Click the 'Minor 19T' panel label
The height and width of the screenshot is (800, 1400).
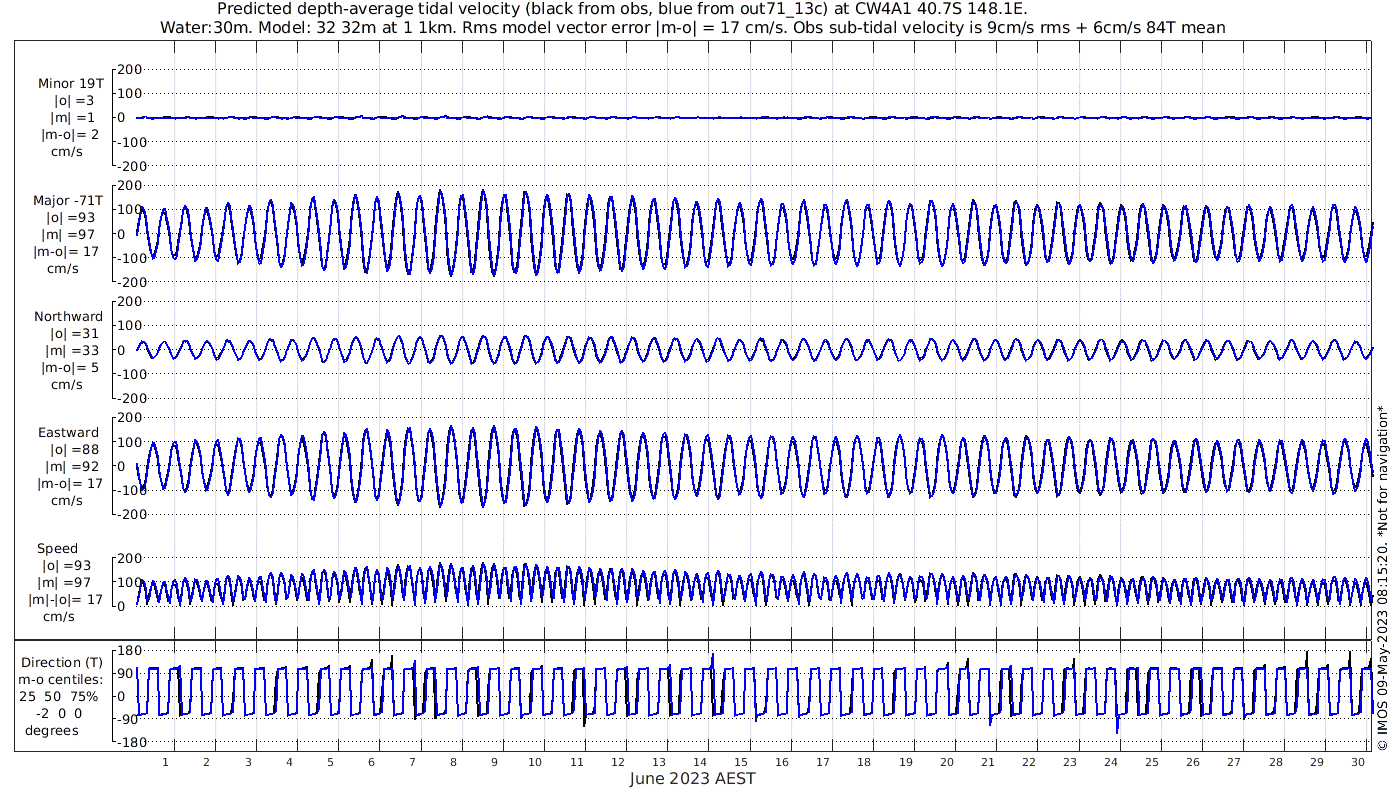pyautogui.click(x=69, y=84)
